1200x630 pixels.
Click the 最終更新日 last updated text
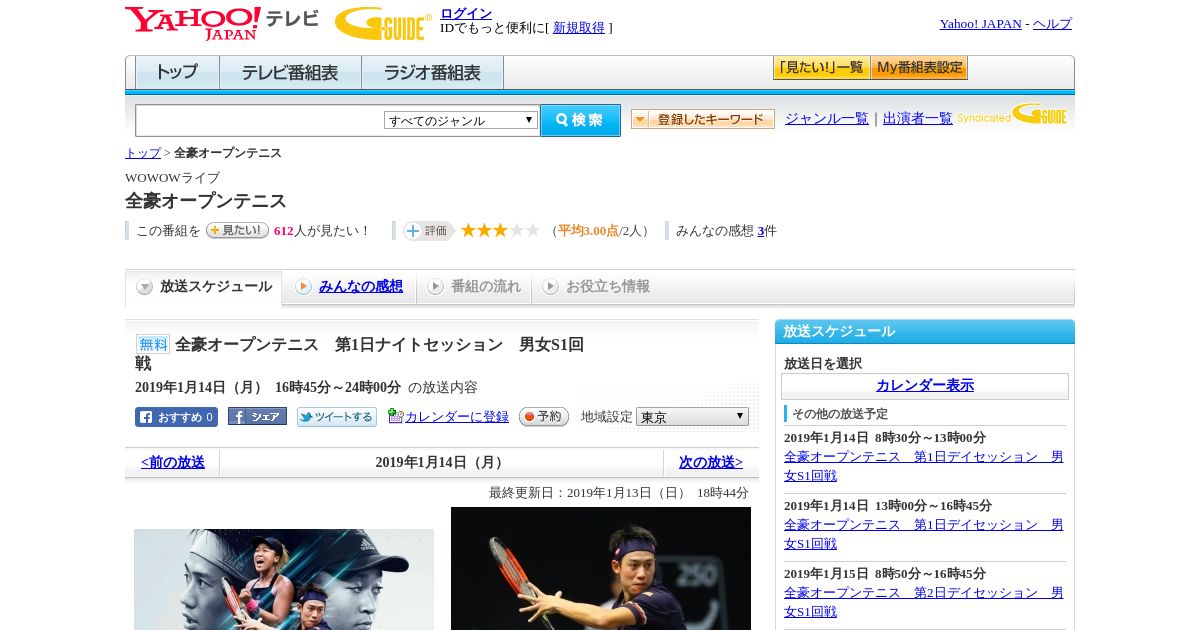[618, 493]
